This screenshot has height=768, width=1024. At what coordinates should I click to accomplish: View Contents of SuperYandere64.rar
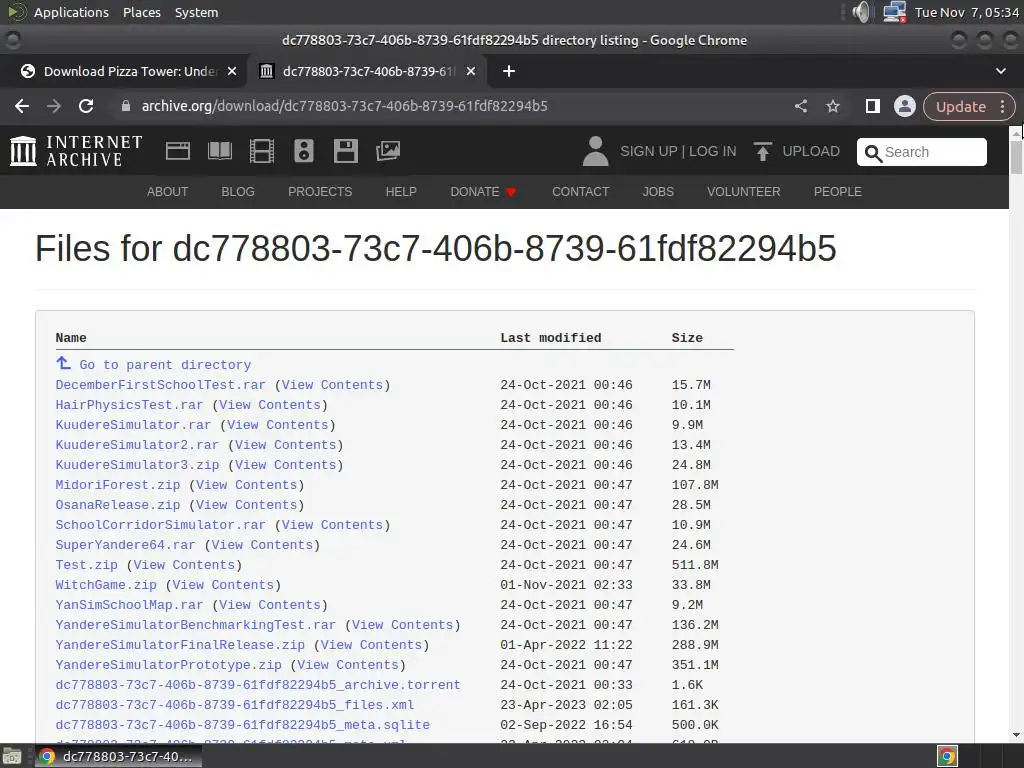tap(262, 545)
